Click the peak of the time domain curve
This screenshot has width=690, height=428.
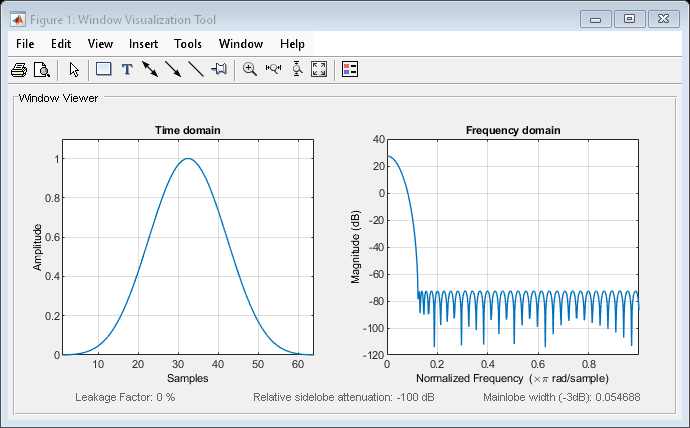tap(186, 159)
